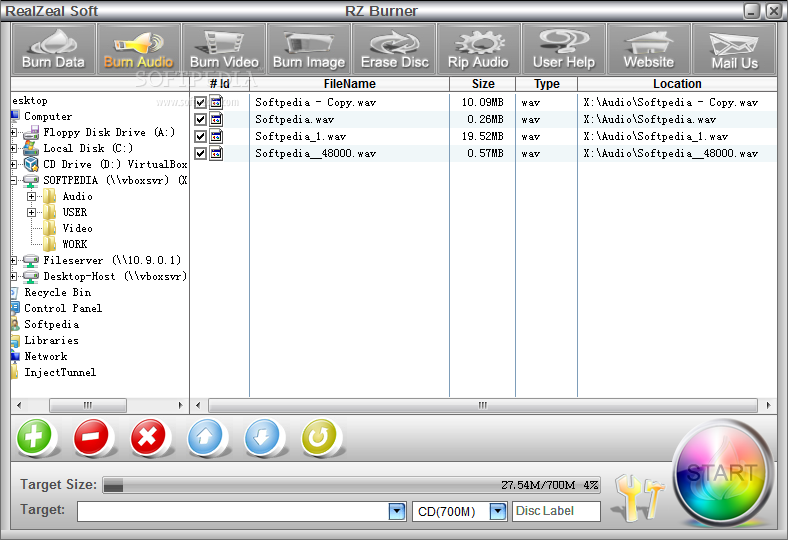The height and width of the screenshot is (540, 788).
Task: Select Control Panel in the tree
Action: coord(63,308)
